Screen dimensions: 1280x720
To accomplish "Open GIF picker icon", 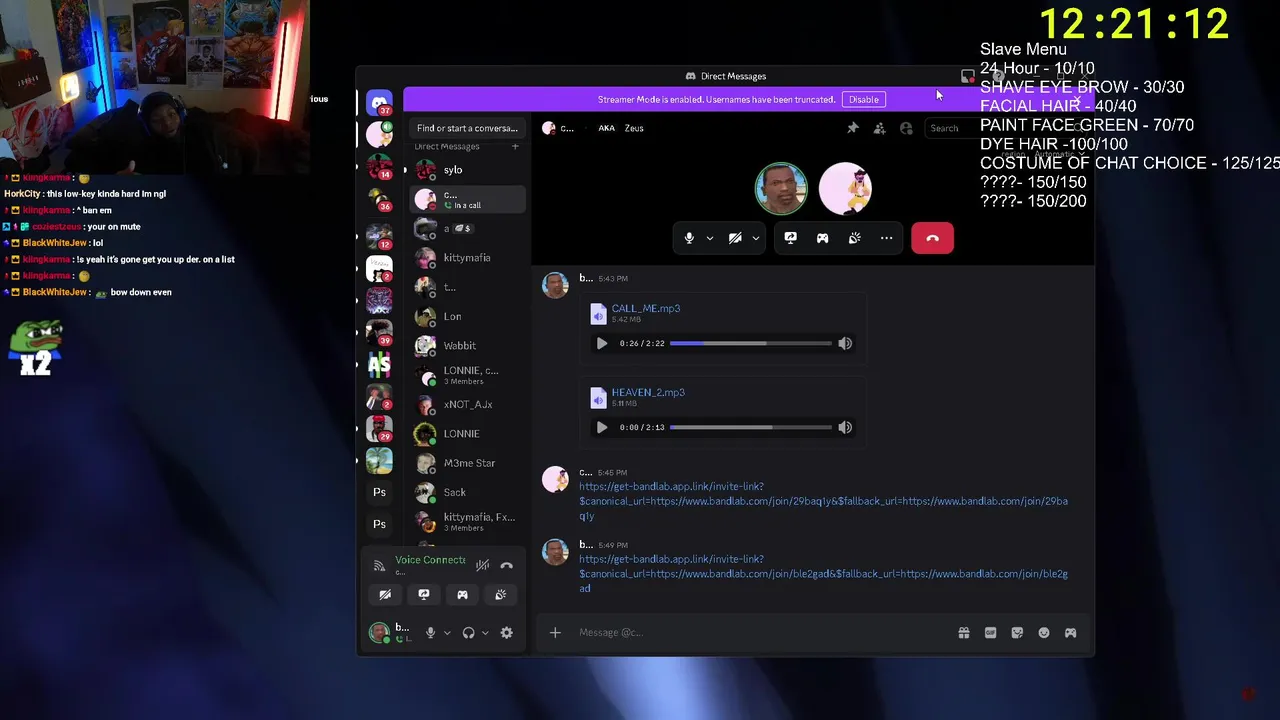I will coord(990,632).
